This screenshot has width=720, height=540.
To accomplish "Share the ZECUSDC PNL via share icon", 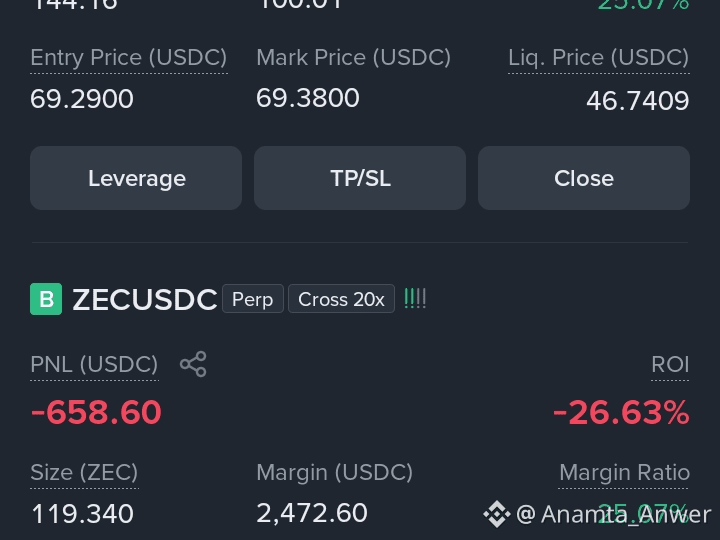I will [193, 364].
